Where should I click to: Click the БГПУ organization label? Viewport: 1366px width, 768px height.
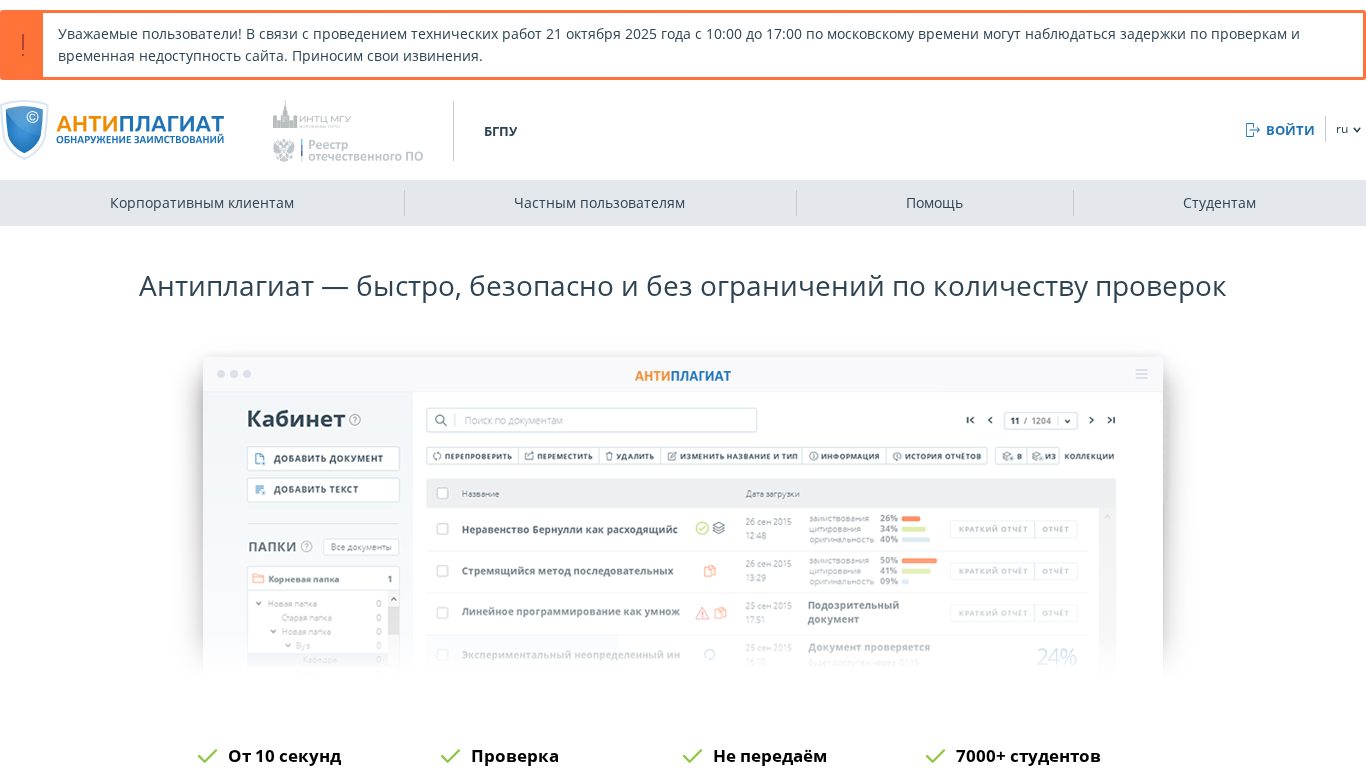coord(501,131)
